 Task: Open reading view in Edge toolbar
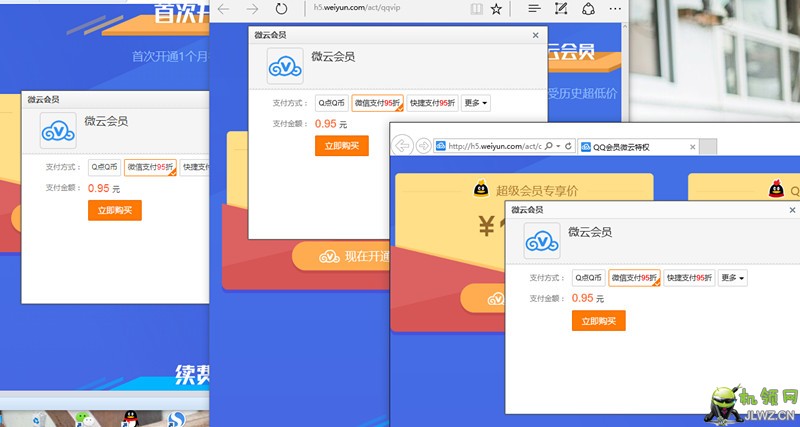click(477, 9)
